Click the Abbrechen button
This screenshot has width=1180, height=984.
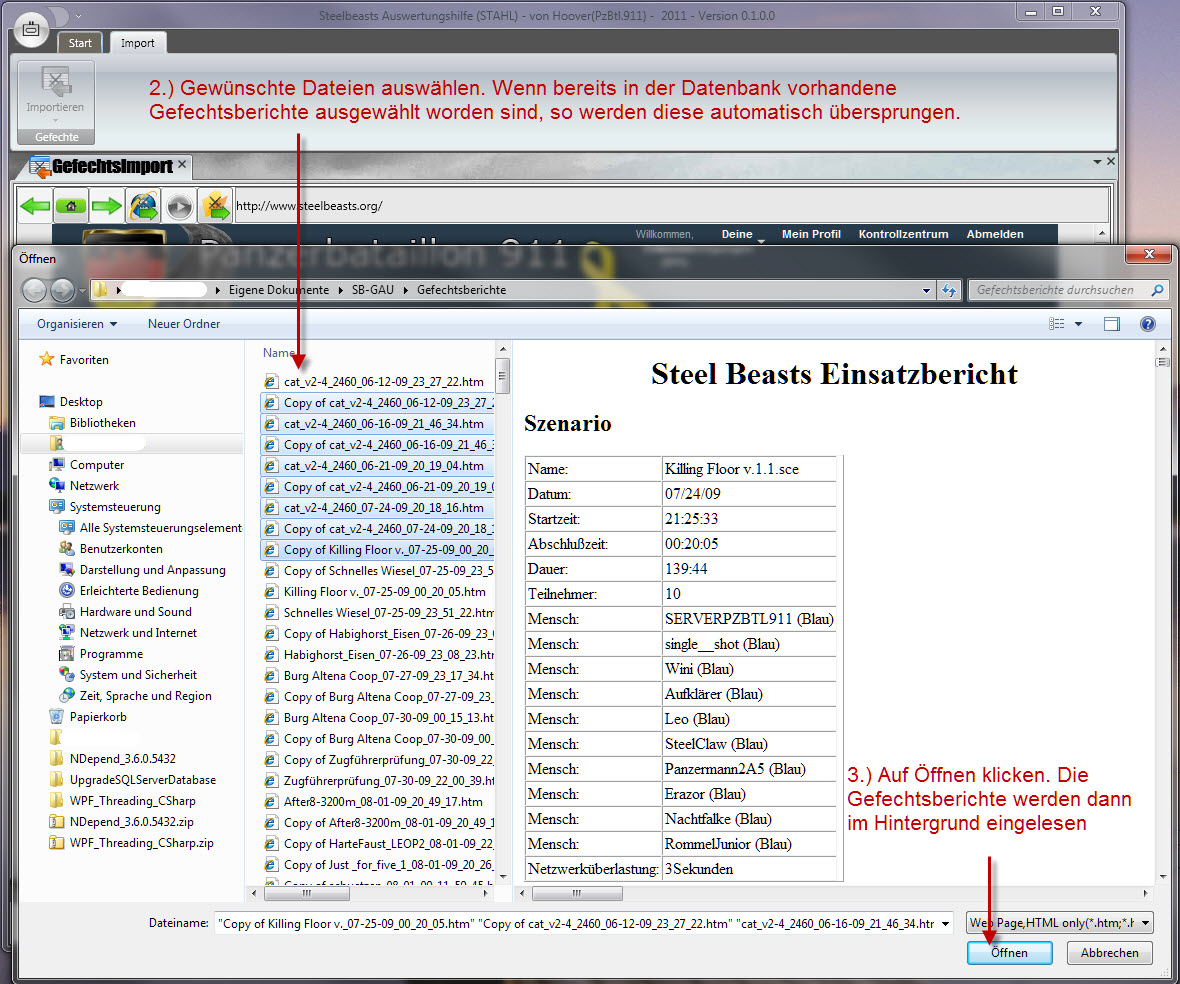click(1108, 953)
